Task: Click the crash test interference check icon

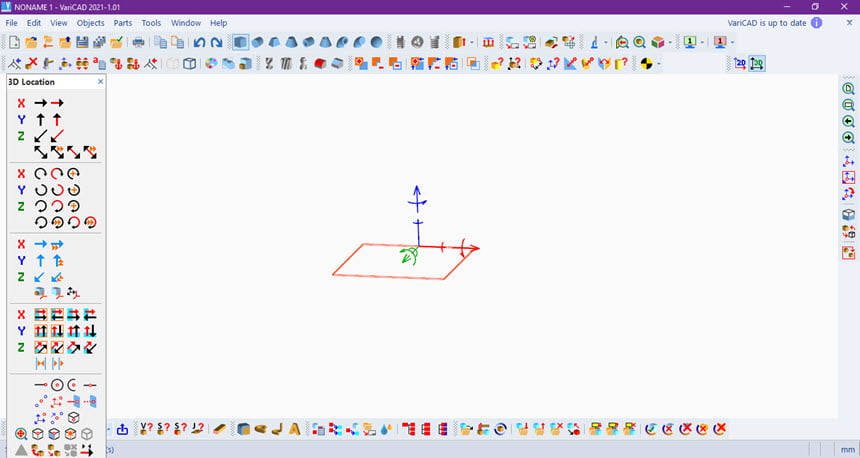Action: coord(646,64)
